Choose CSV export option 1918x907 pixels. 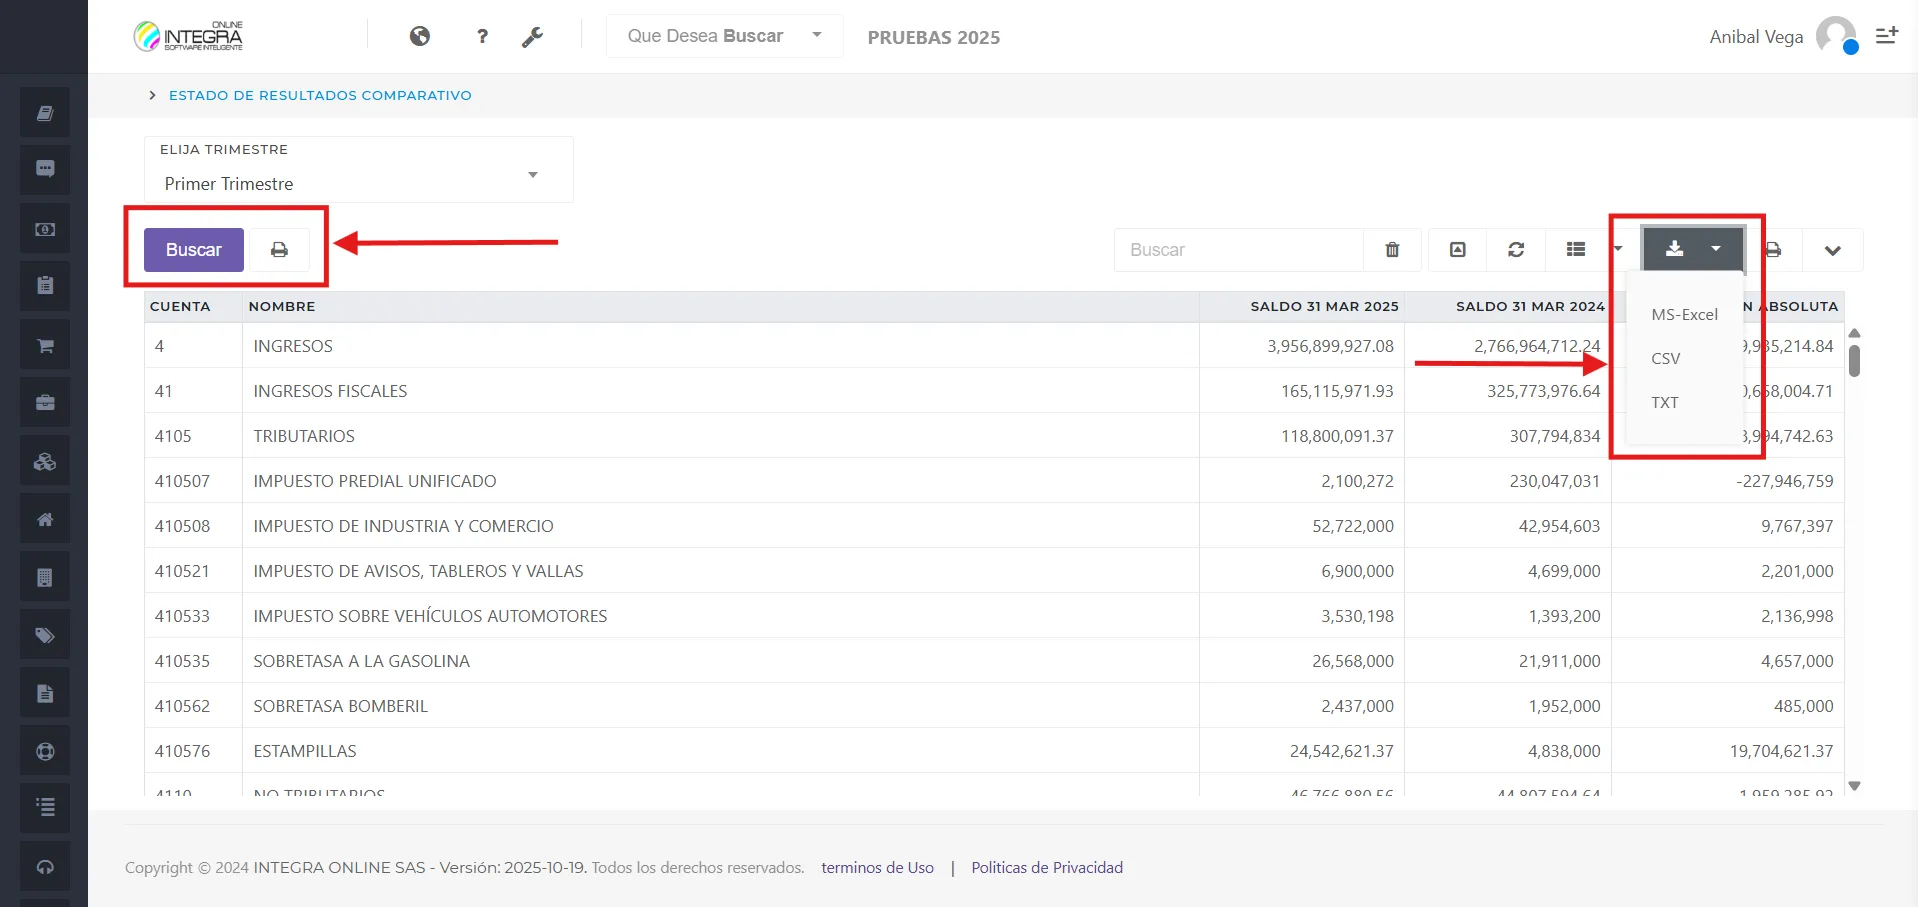[x=1665, y=358]
